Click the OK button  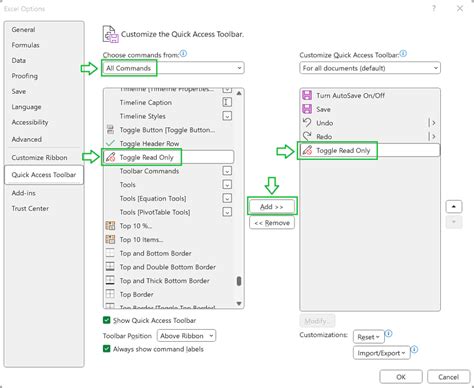[401, 377]
